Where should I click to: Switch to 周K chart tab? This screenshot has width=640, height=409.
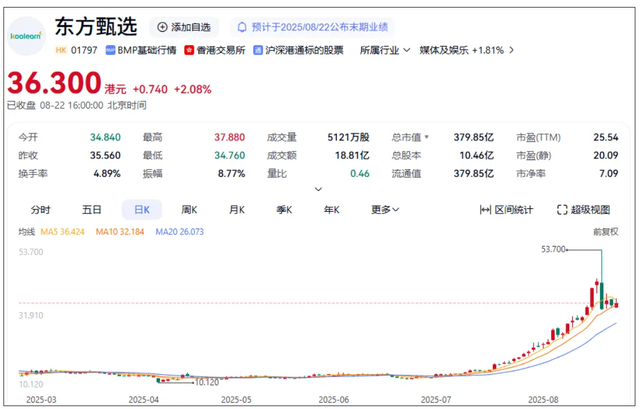(x=189, y=210)
